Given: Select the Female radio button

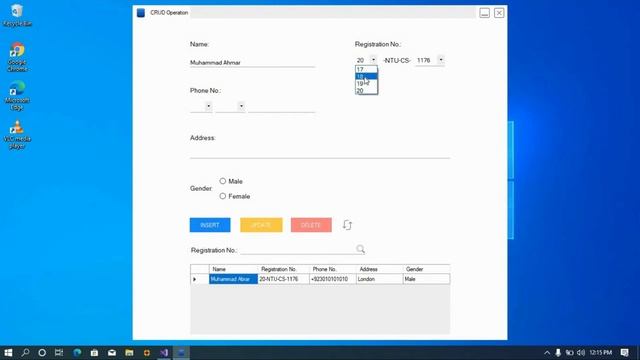Looking at the screenshot, I should [x=222, y=196].
